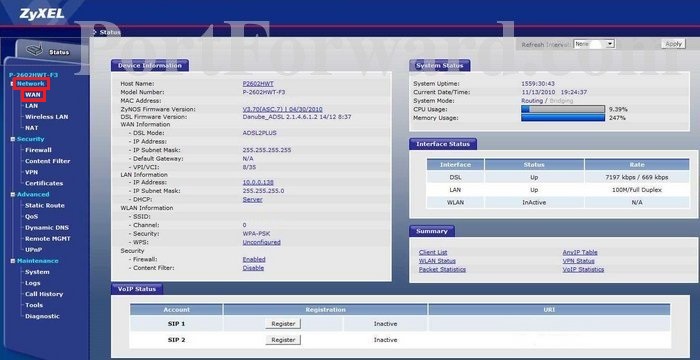Open LAN settings in sidebar

click(x=31, y=106)
